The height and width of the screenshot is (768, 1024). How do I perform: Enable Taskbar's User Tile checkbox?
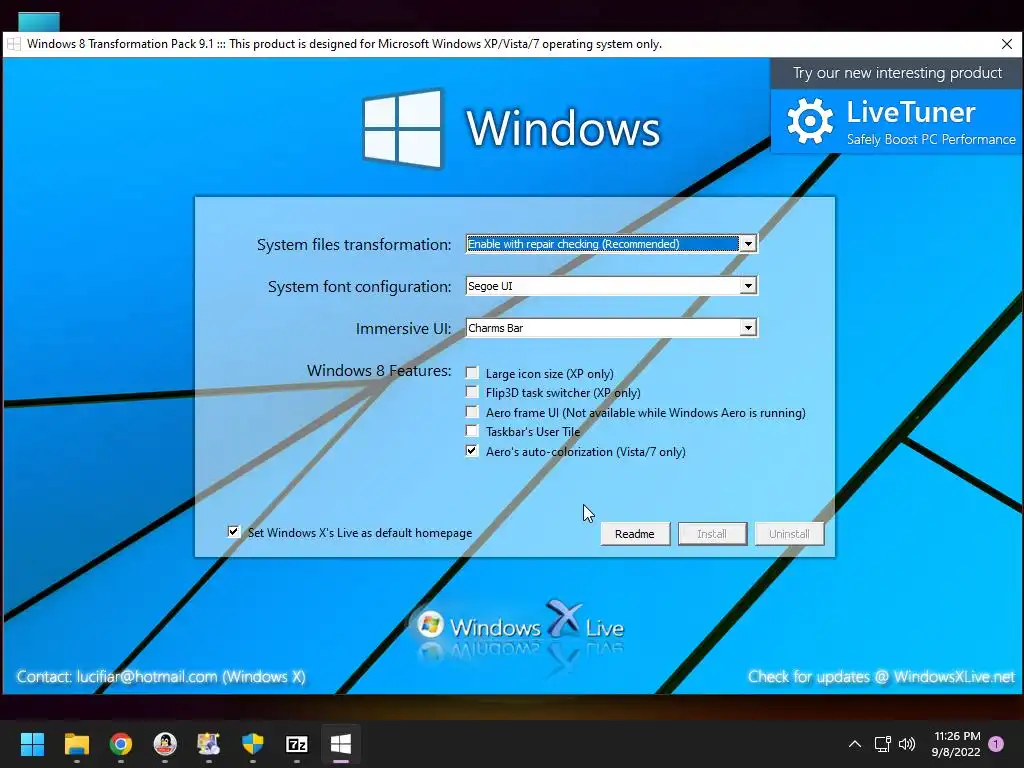click(x=472, y=431)
